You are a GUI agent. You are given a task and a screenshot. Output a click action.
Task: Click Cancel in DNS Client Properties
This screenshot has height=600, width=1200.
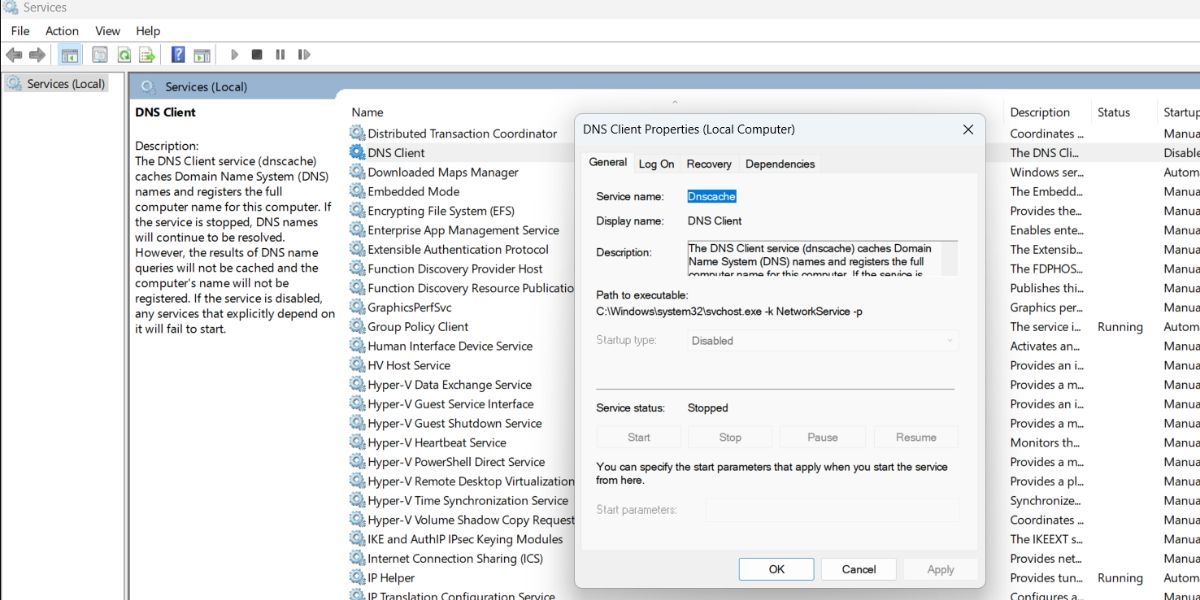point(859,569)
